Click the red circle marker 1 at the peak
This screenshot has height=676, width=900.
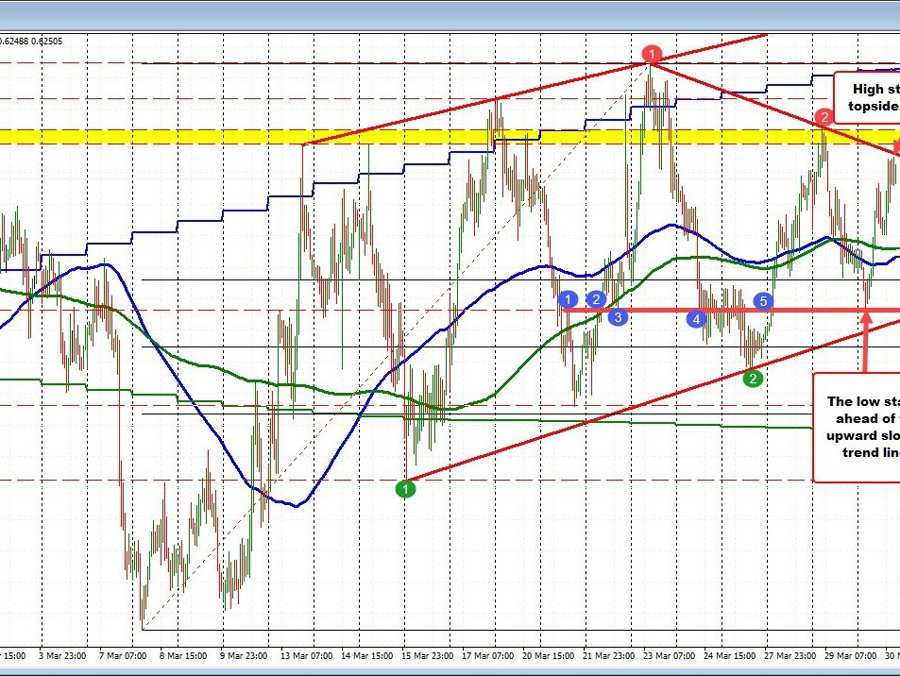[652, 53]
